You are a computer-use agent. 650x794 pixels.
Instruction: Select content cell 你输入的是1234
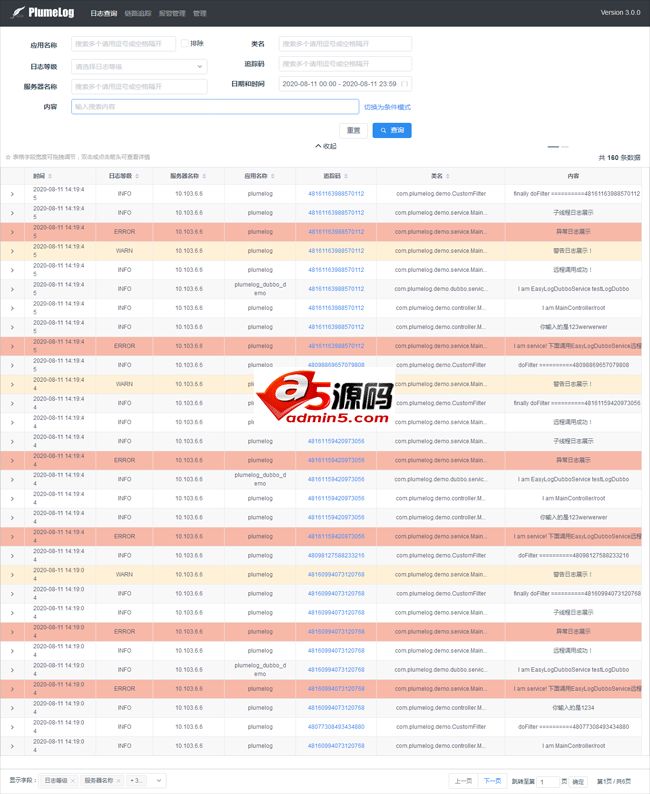pos(573,708)
